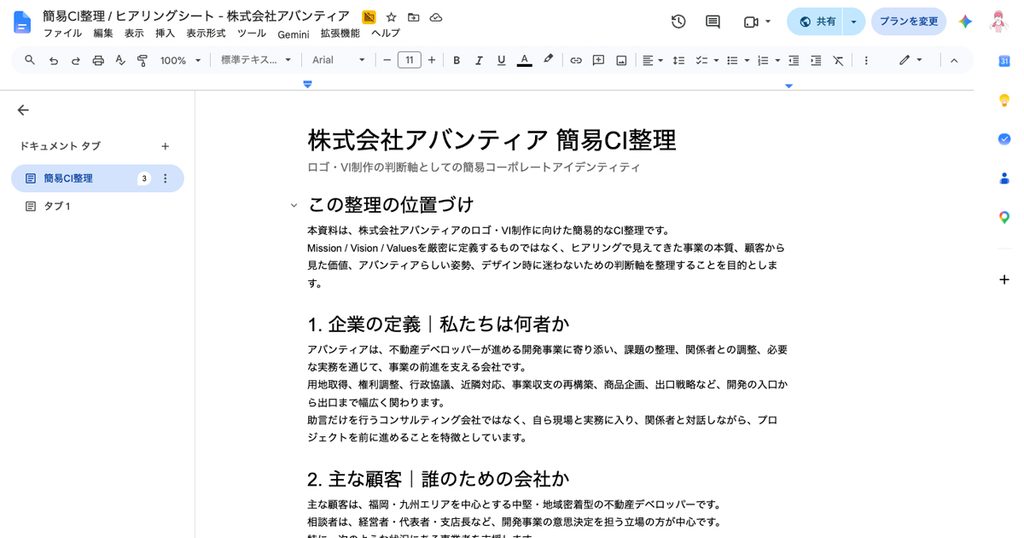Increase indent
This screenshot has height=538, width=1024.
pos(816,60)
